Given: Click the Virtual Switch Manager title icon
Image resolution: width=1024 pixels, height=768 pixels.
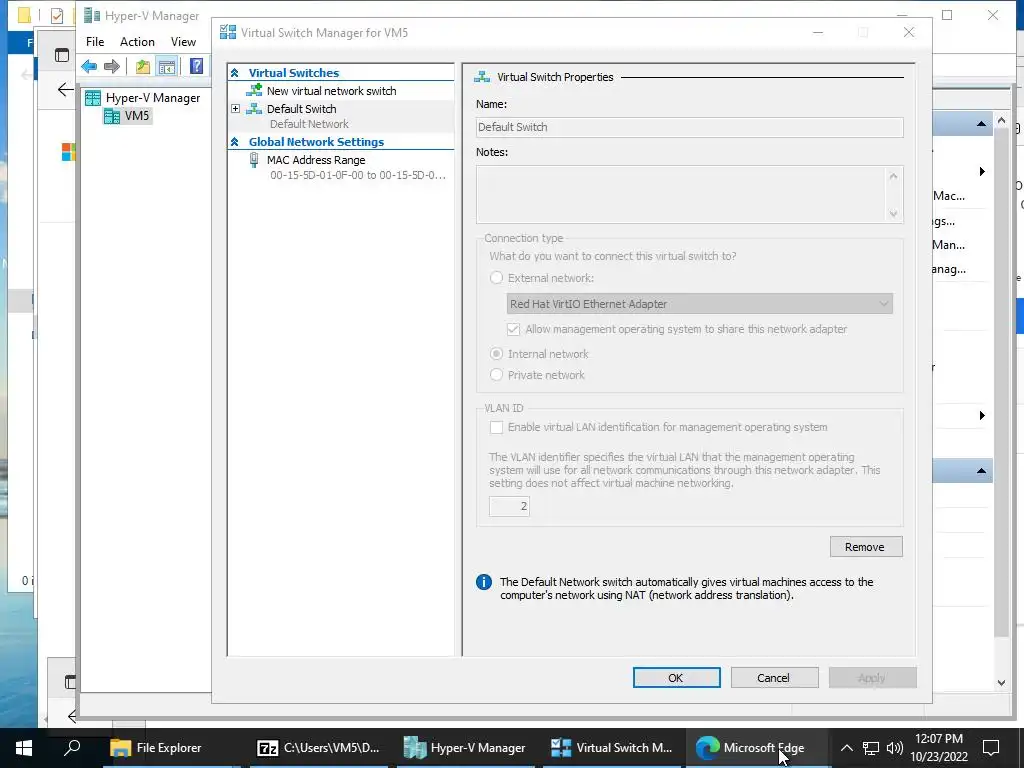Looking at the screenshot, I should pos(228,32).
